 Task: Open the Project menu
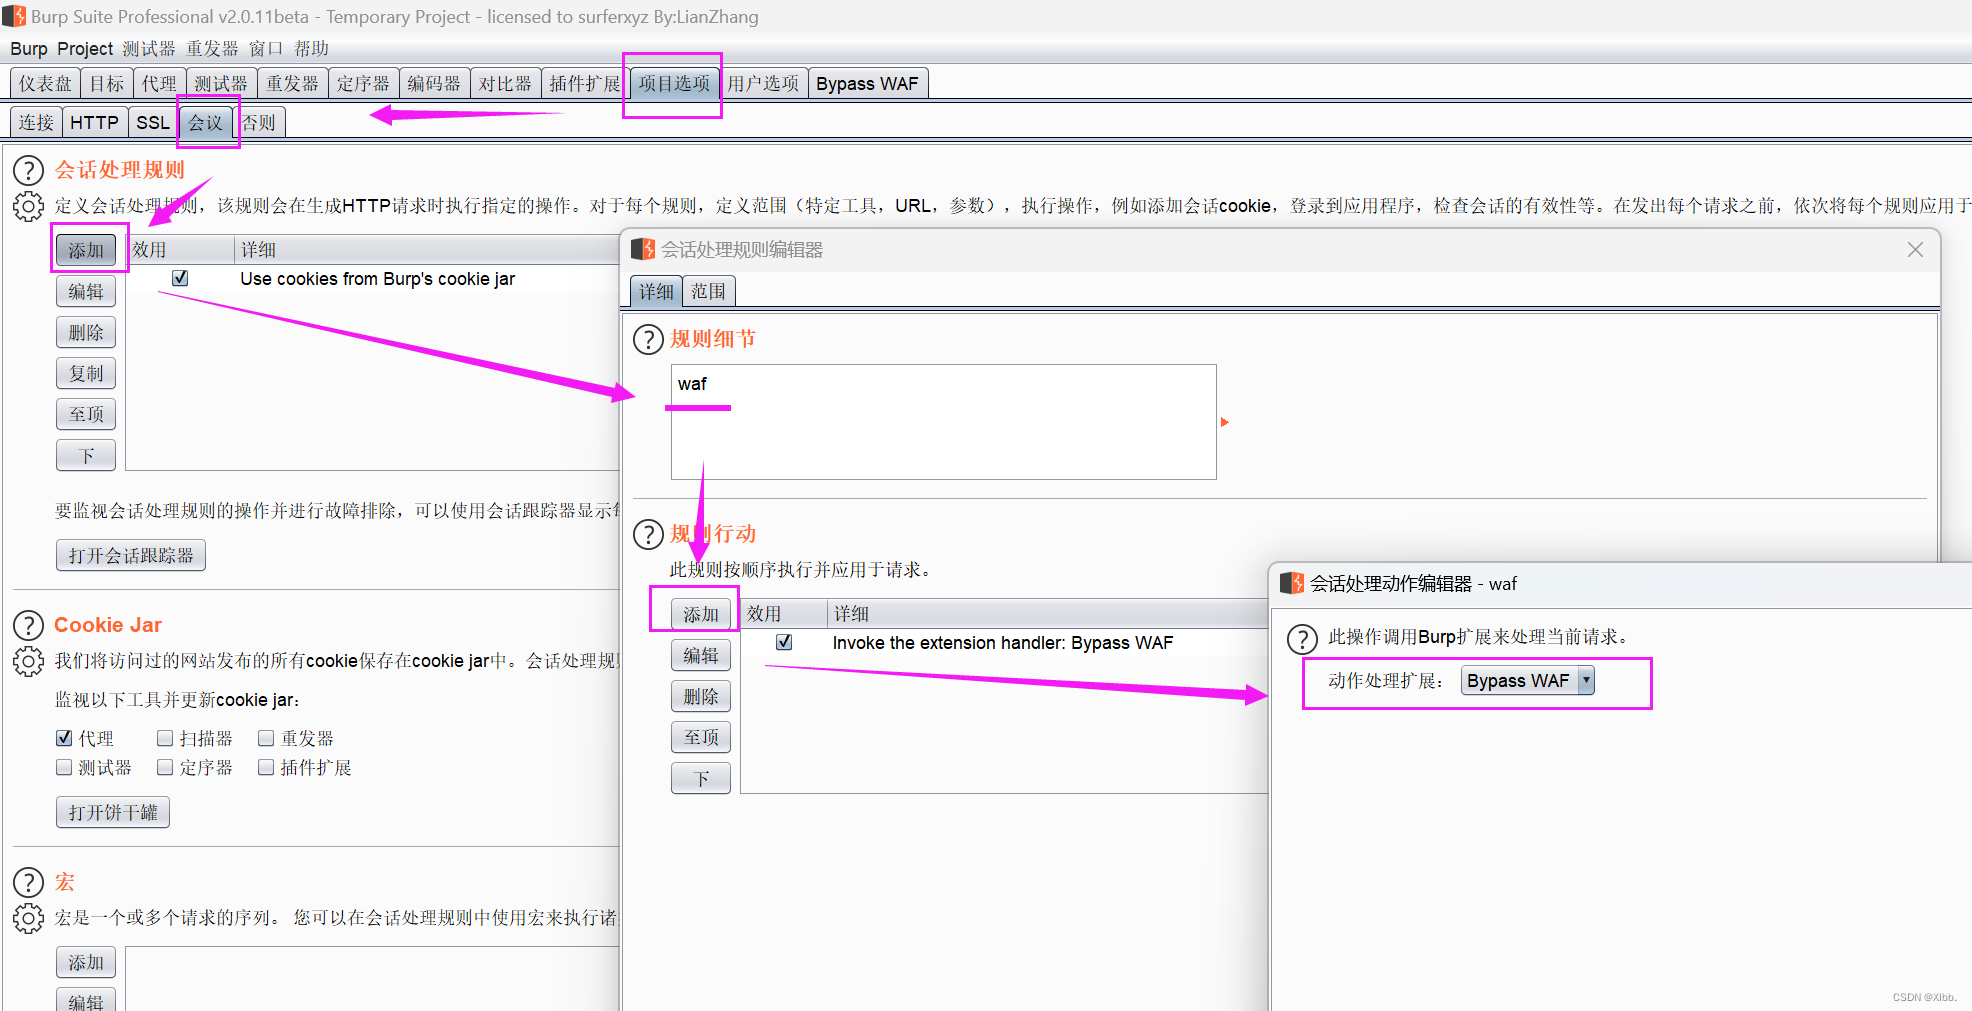(x=85, y=49)
